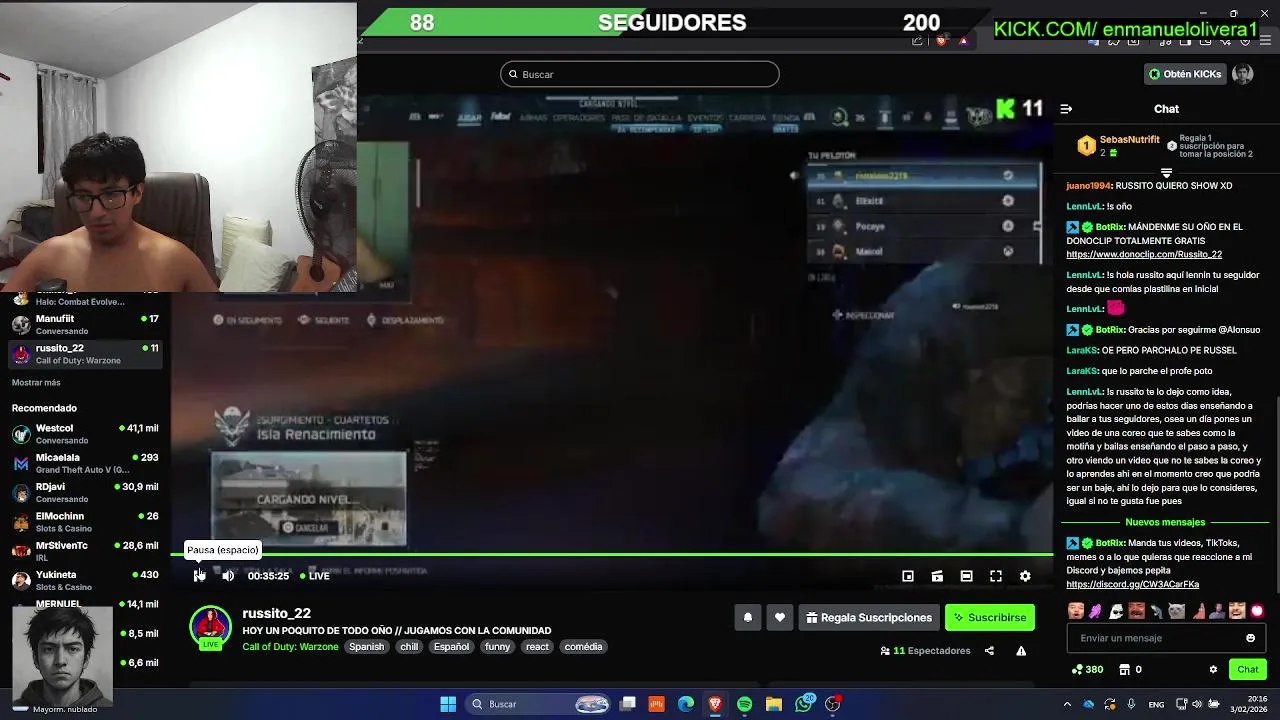The width and height of the screenshot is (1280, 720).
Task: Select the react tag
Action: pyautogui.click(x=537, y=647)
